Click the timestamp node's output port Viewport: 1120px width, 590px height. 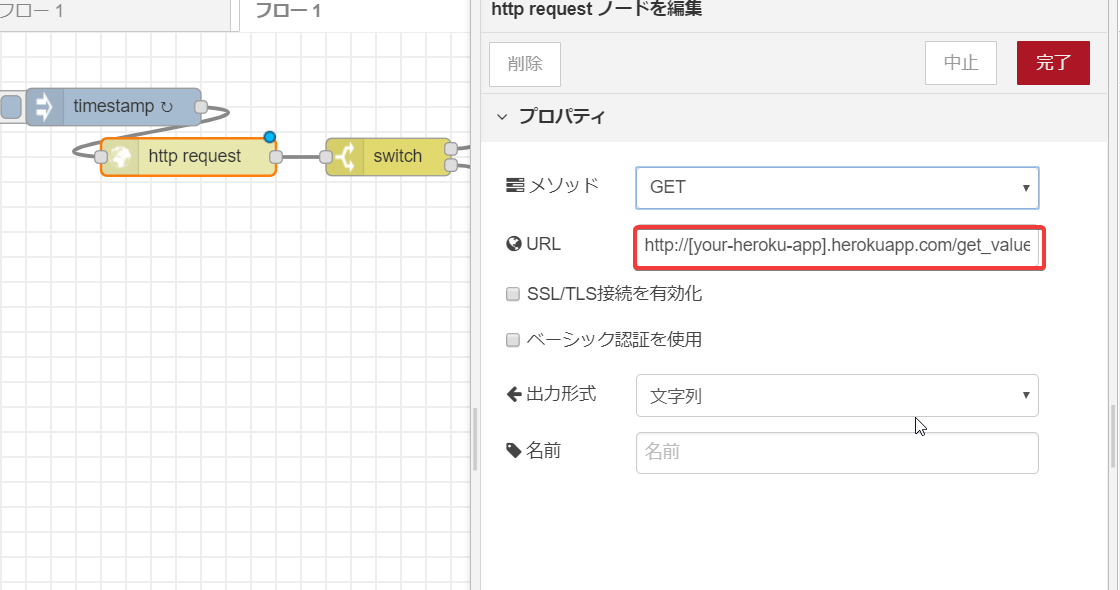pos(201,107)
